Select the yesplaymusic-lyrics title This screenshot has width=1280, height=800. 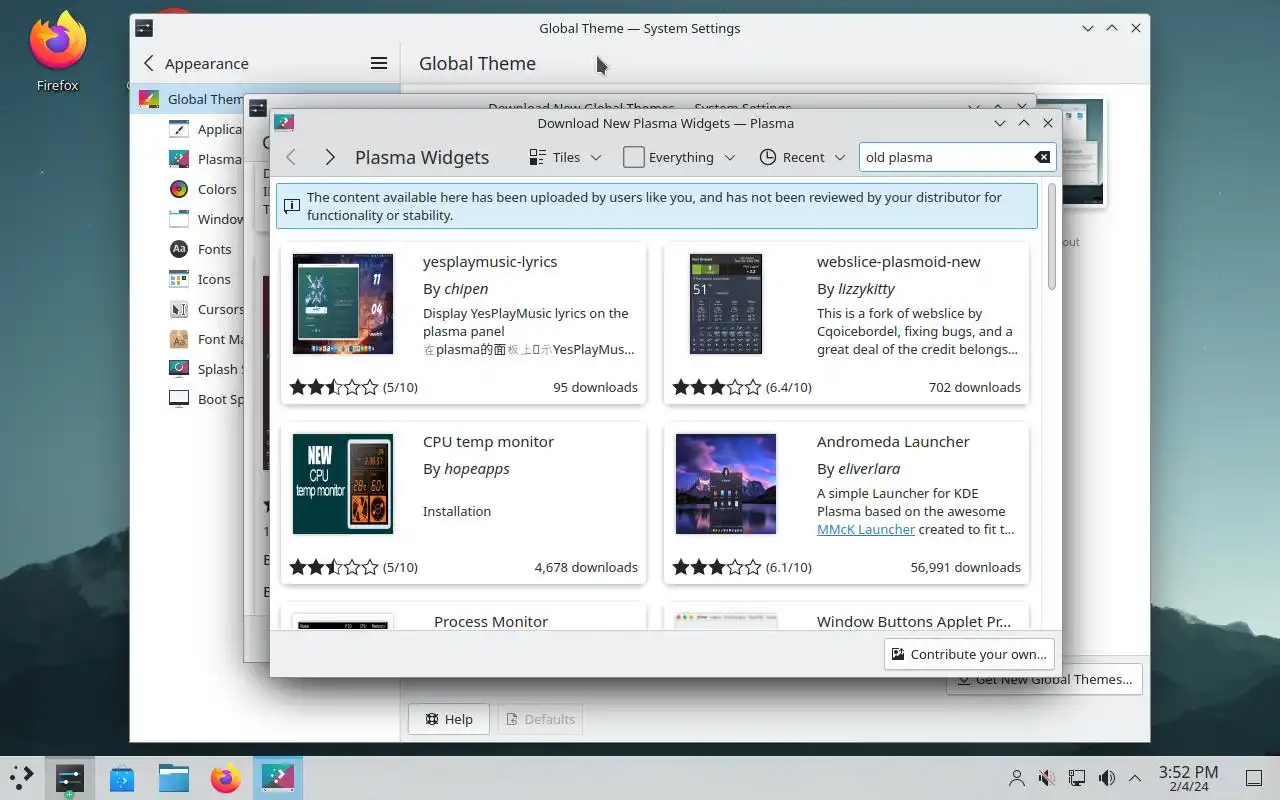(490, 262)
